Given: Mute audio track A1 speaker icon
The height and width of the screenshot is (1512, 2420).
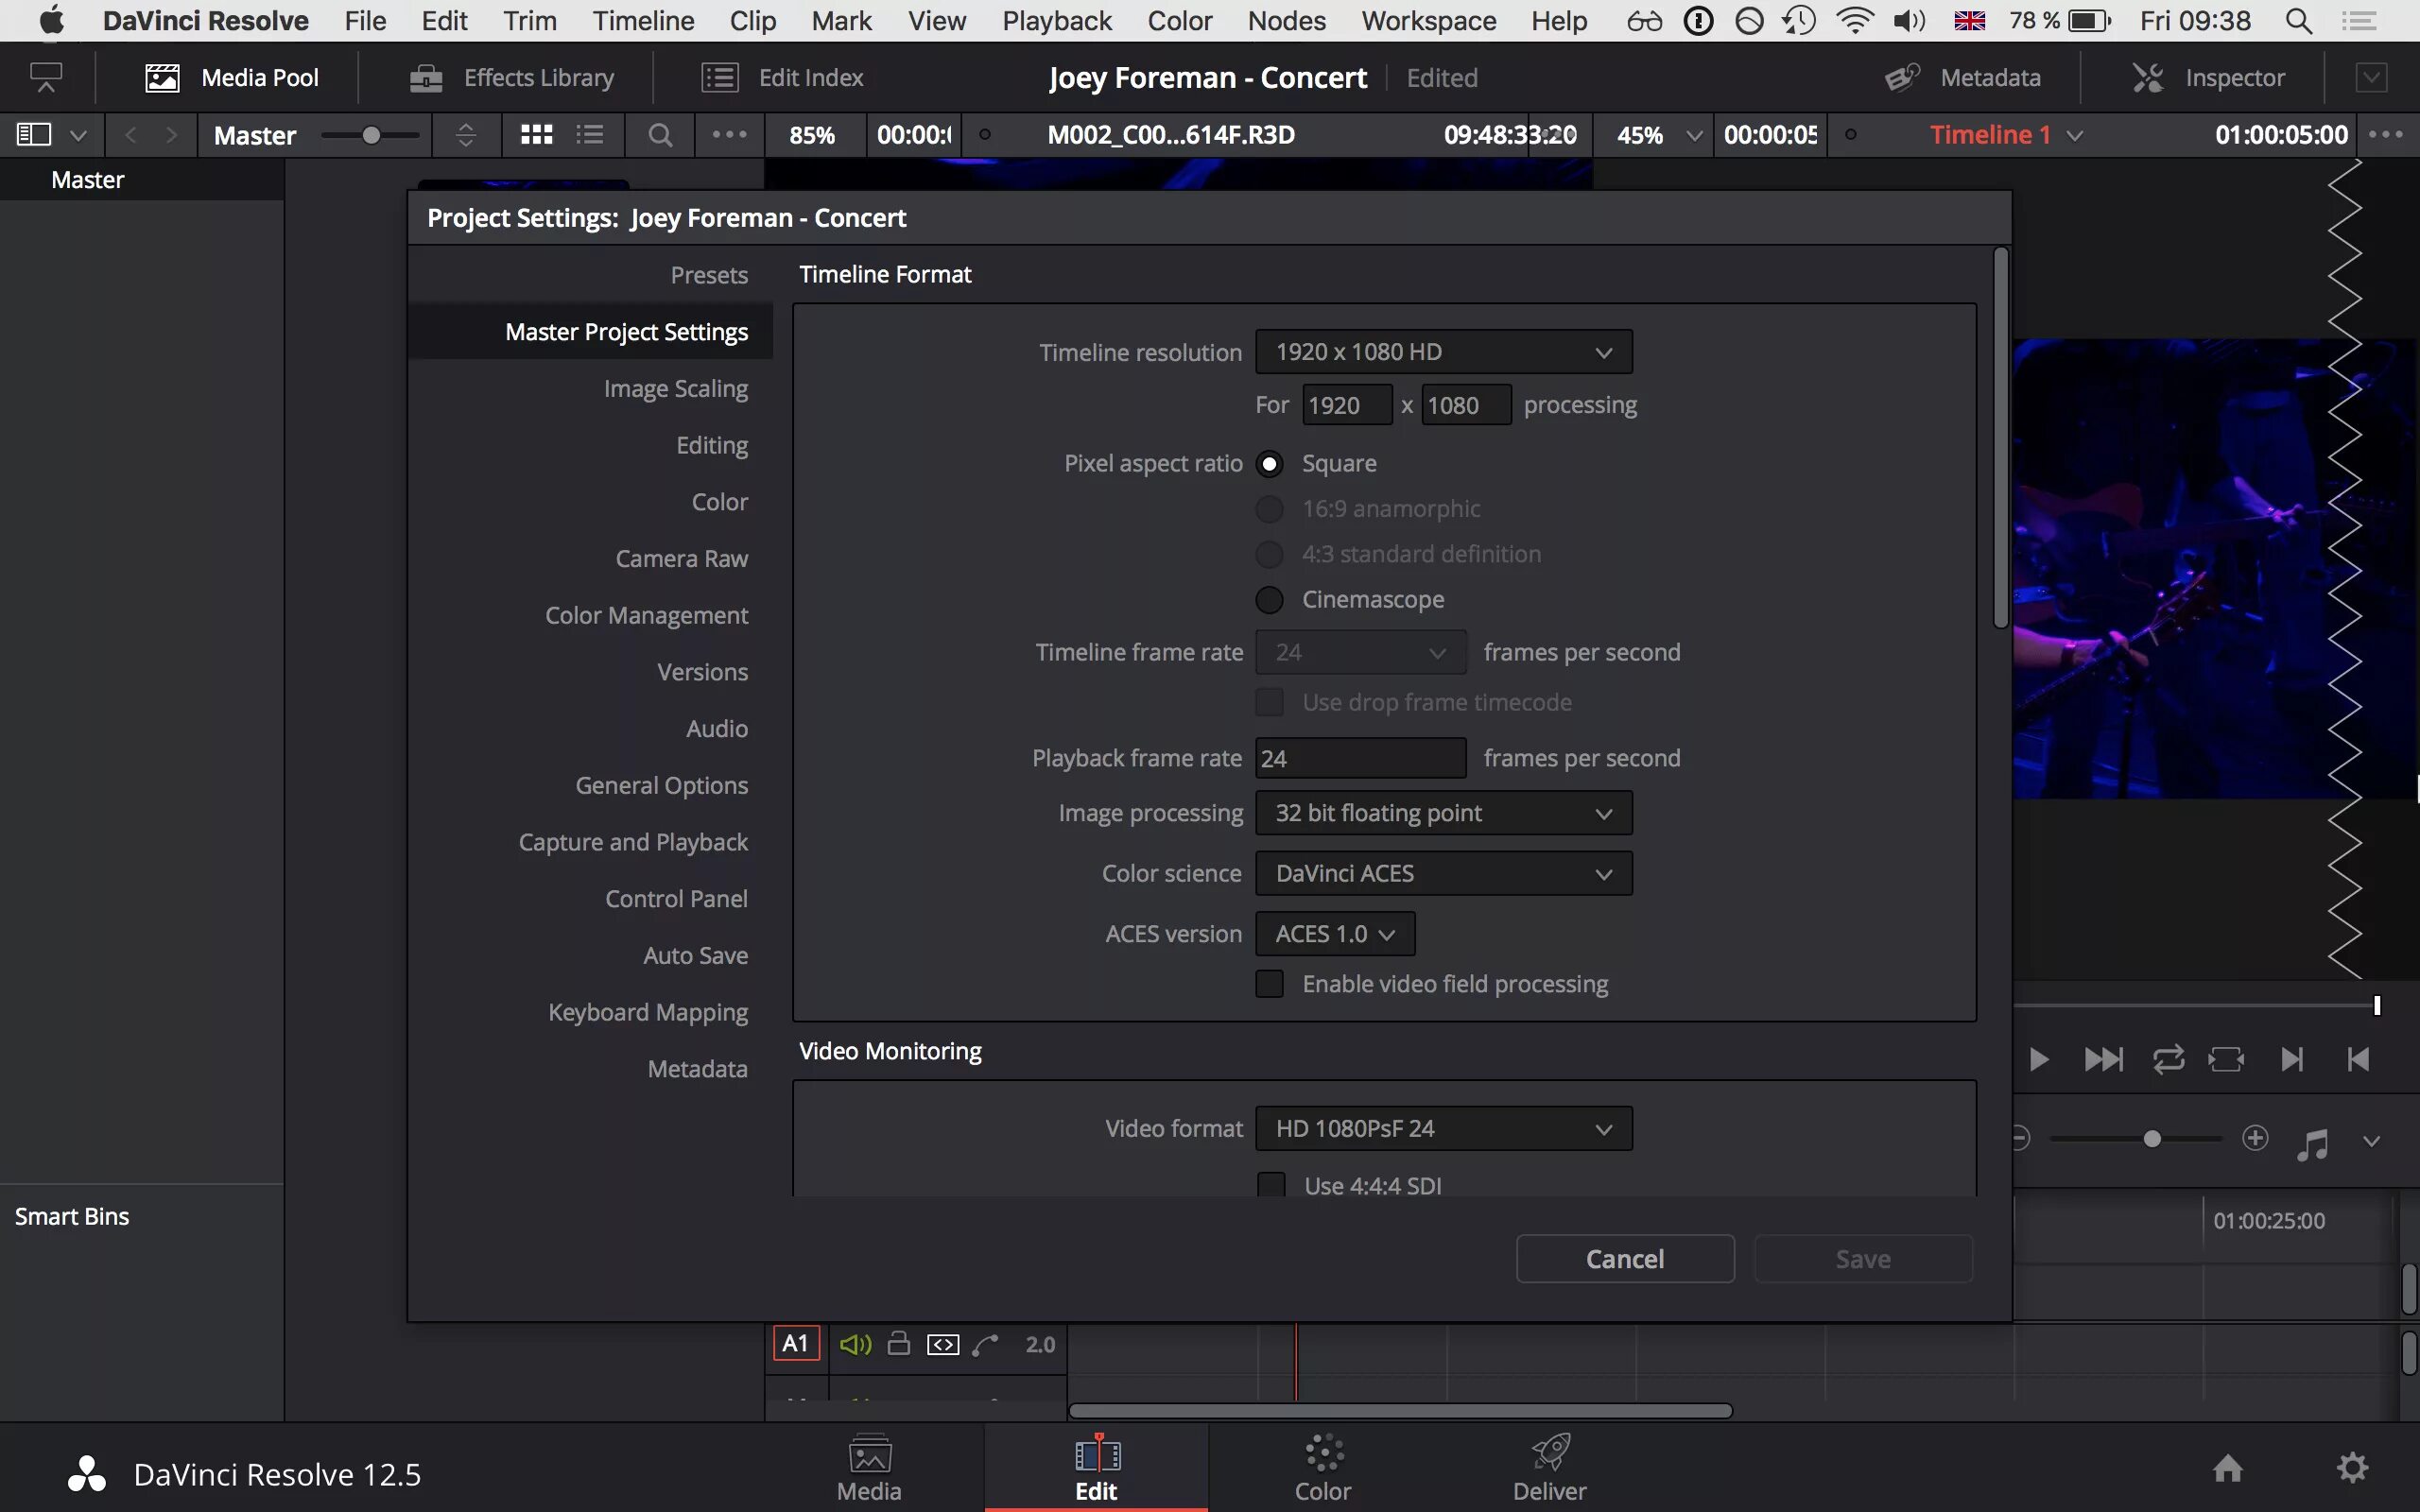Looking at the screenshot, I should [855, 1344].
